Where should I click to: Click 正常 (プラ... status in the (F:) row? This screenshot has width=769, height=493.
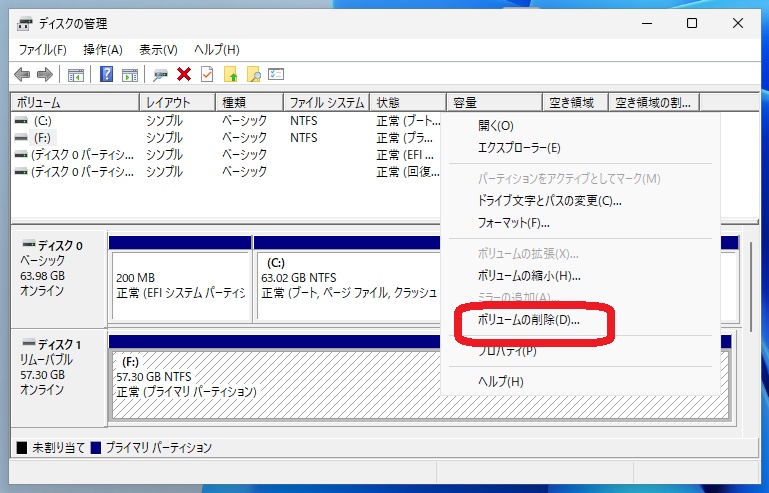coord(405,138)
